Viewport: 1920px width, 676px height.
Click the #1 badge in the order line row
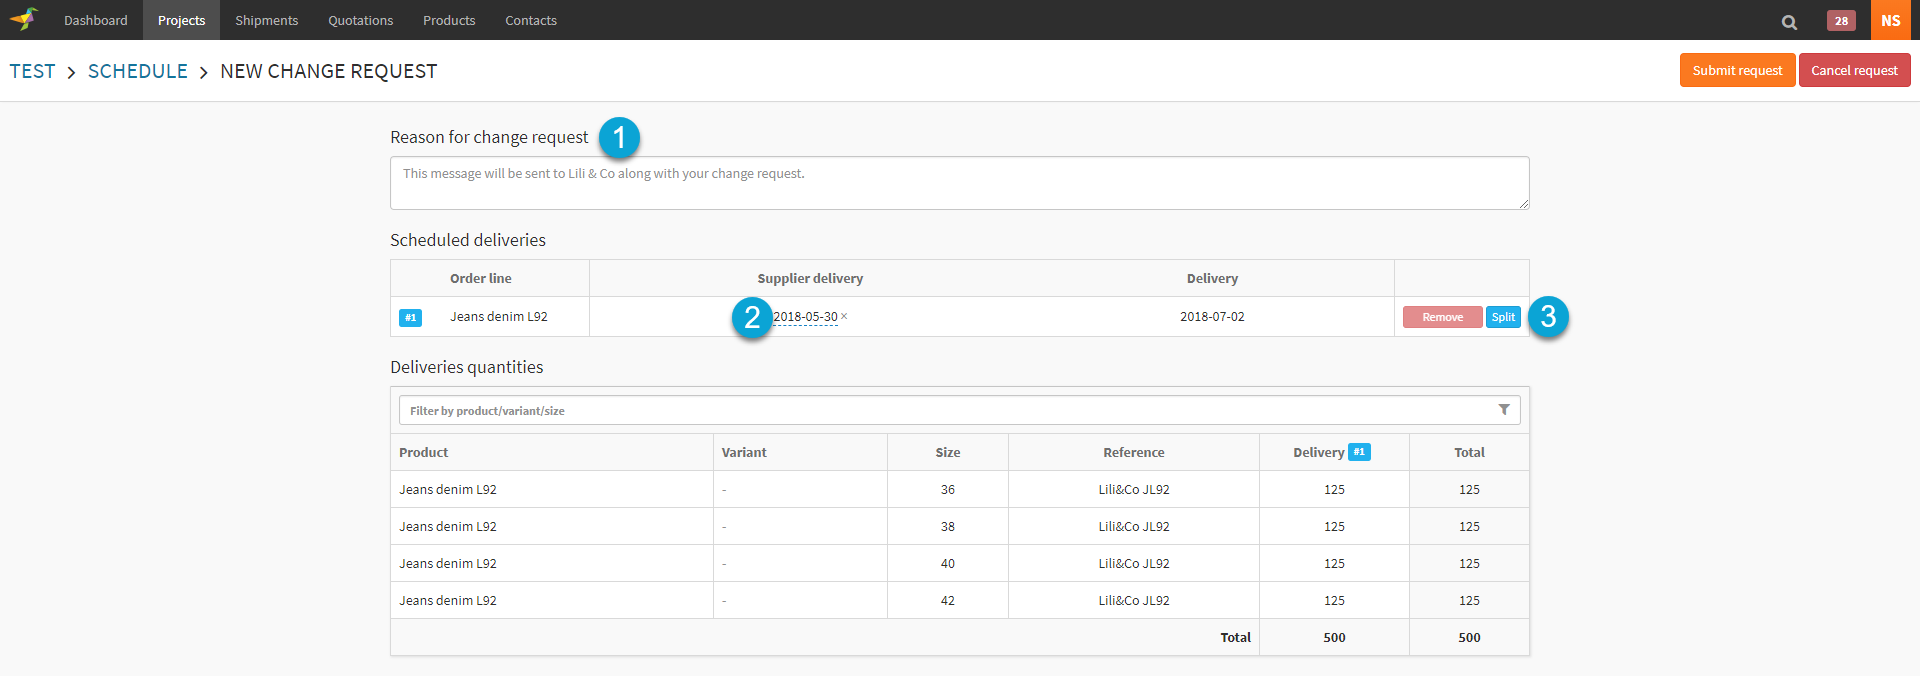[x=410, y=318]
